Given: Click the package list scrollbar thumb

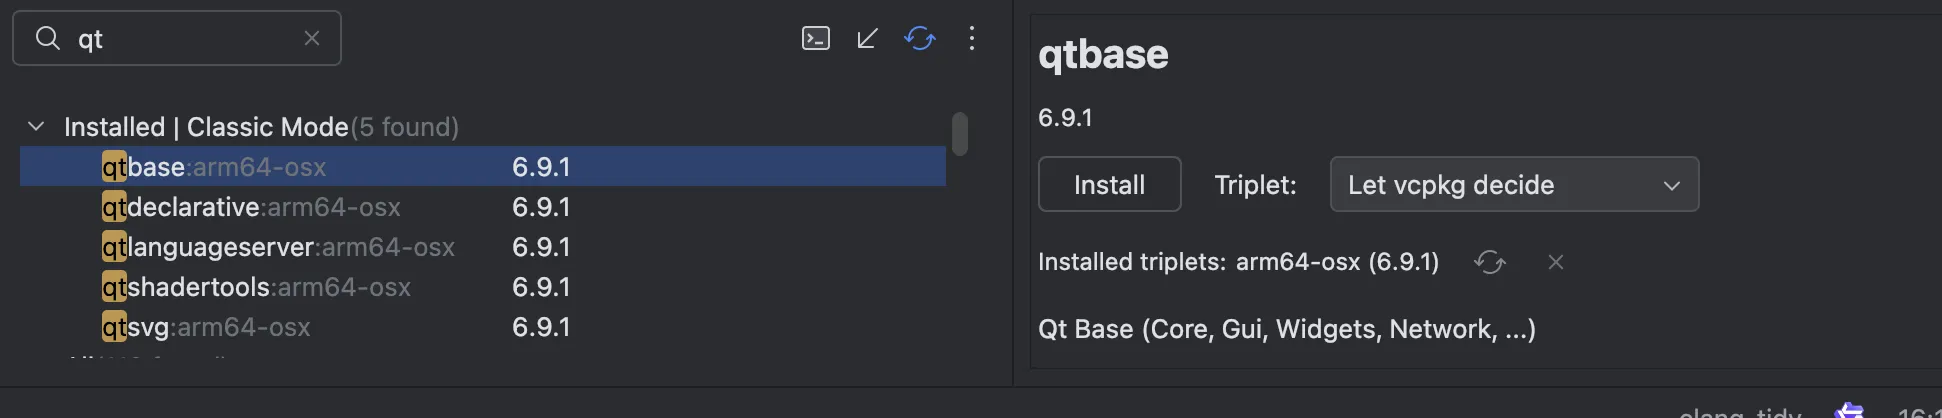Looking at the screenshot, I should (x=960, y=134).
